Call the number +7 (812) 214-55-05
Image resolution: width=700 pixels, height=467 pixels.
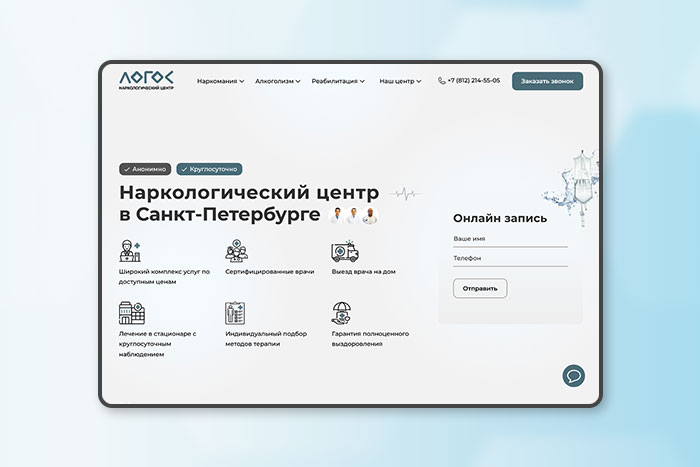point(474,81)
